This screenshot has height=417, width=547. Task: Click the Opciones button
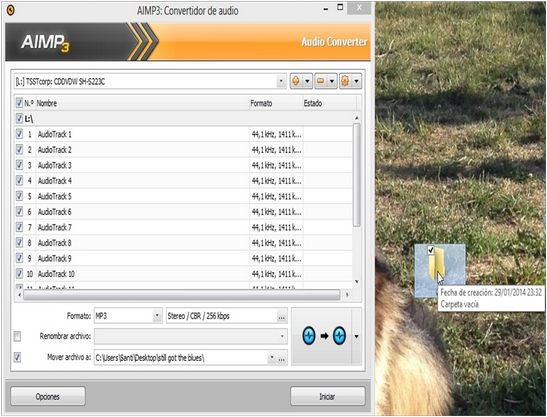(48, 396)
